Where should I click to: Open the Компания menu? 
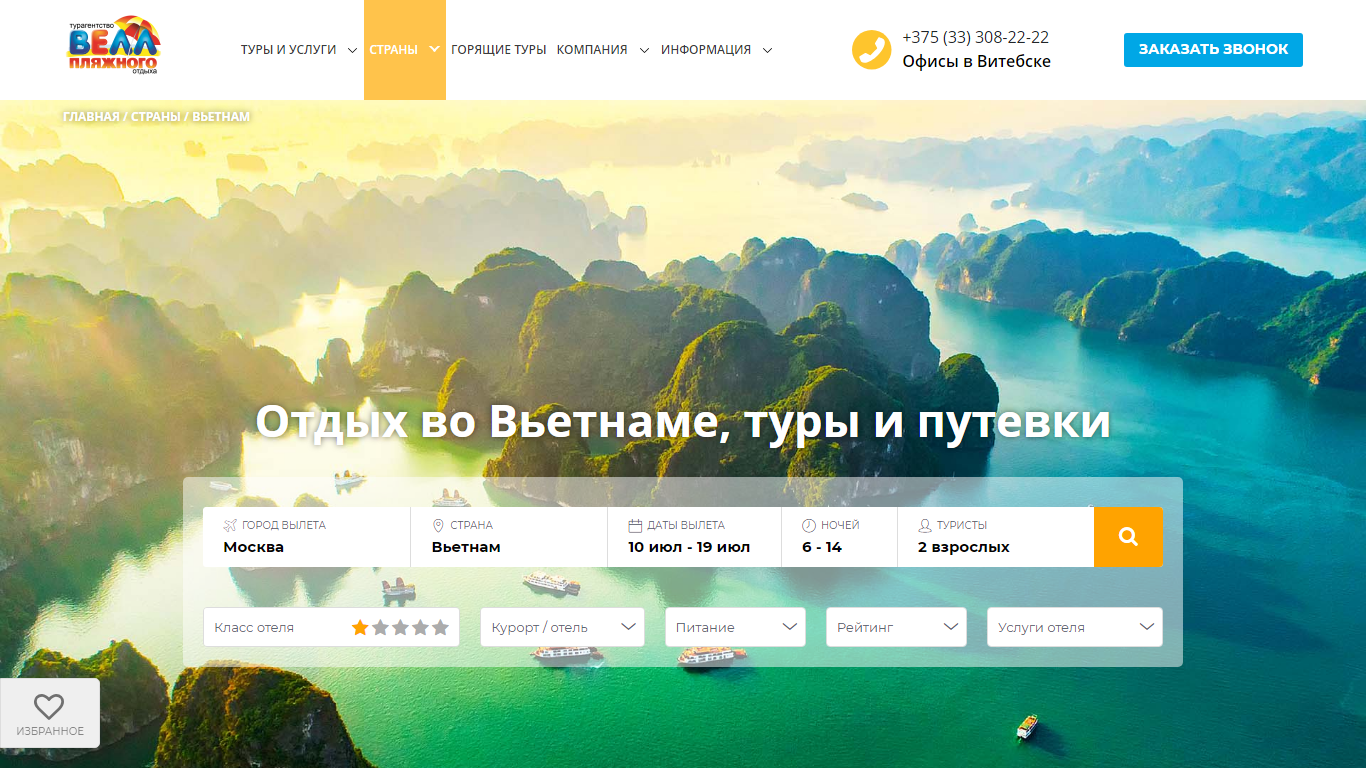point(592,50)
